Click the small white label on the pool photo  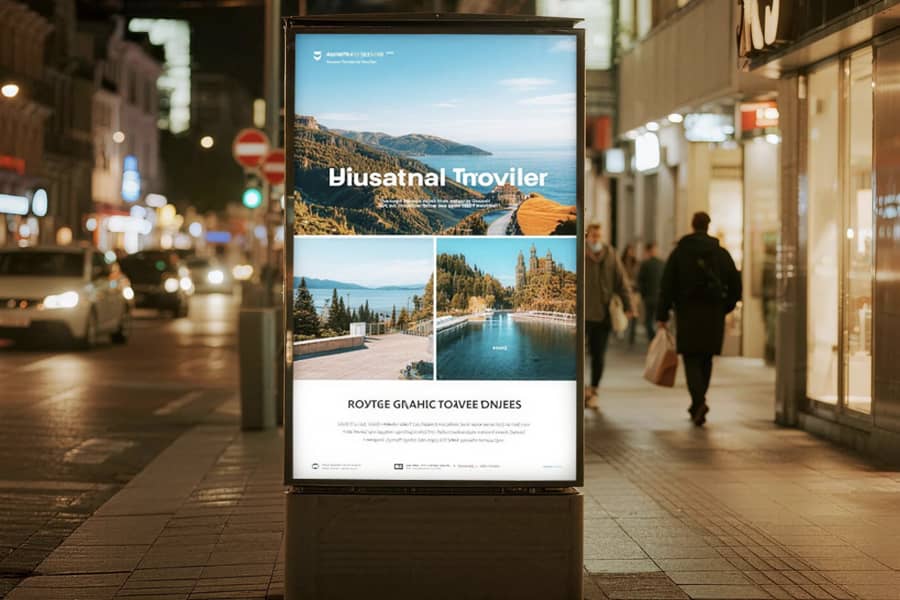(499, 348)
